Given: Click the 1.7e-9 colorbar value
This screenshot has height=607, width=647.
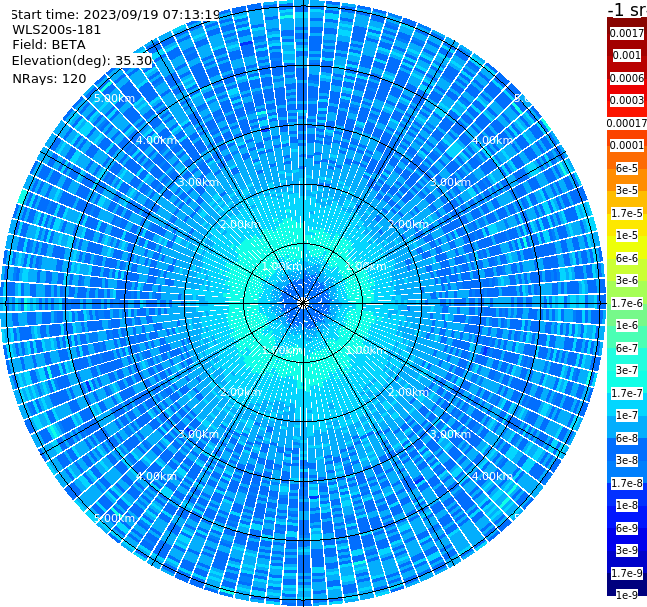Looking at the screenshot, I should [627, 573].
